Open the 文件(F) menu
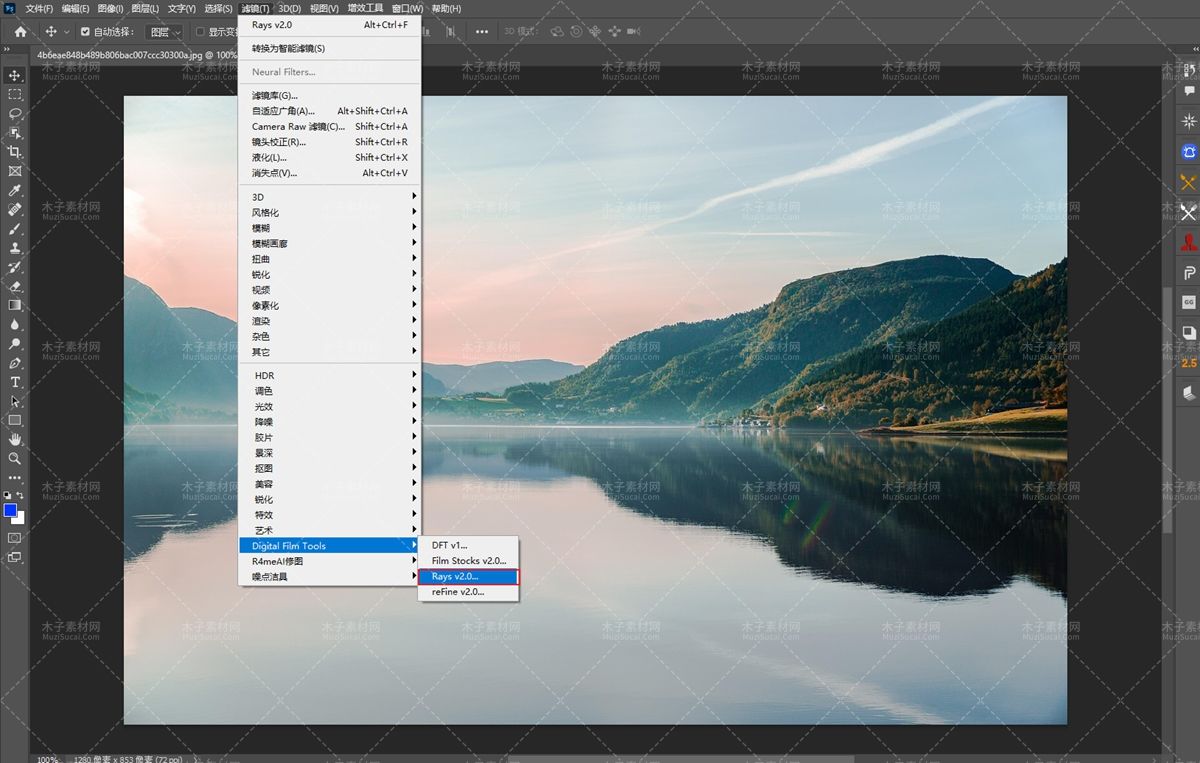The image size is (1200, 763). (39, 8)
